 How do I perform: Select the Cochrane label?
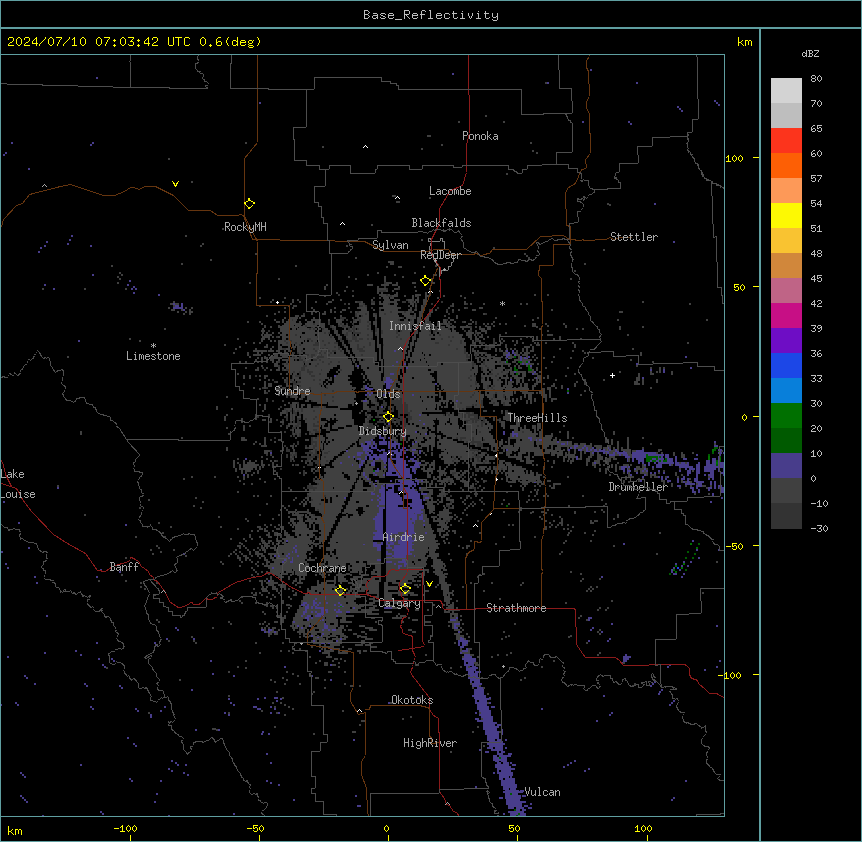coord(322,568)
